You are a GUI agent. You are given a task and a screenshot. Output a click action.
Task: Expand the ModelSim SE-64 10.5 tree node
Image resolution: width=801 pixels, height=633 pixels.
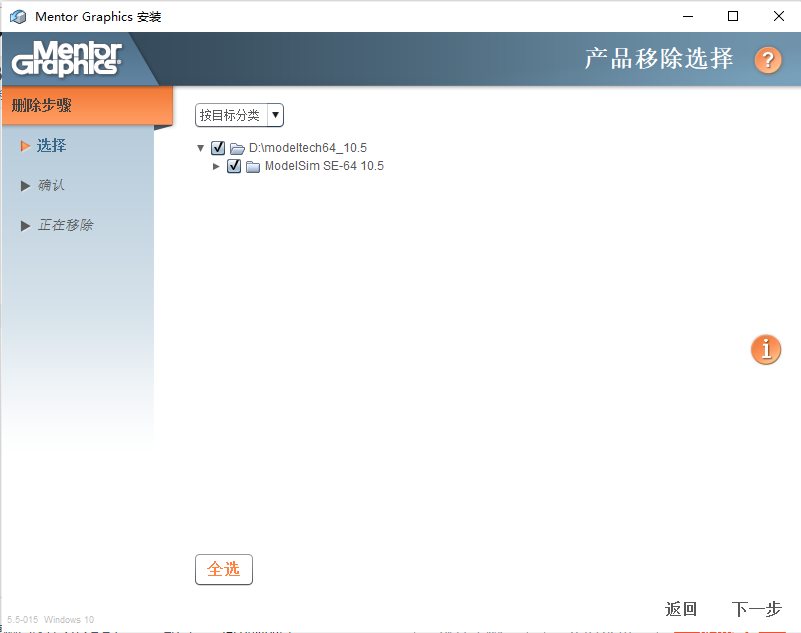click(x=216, y=166)
